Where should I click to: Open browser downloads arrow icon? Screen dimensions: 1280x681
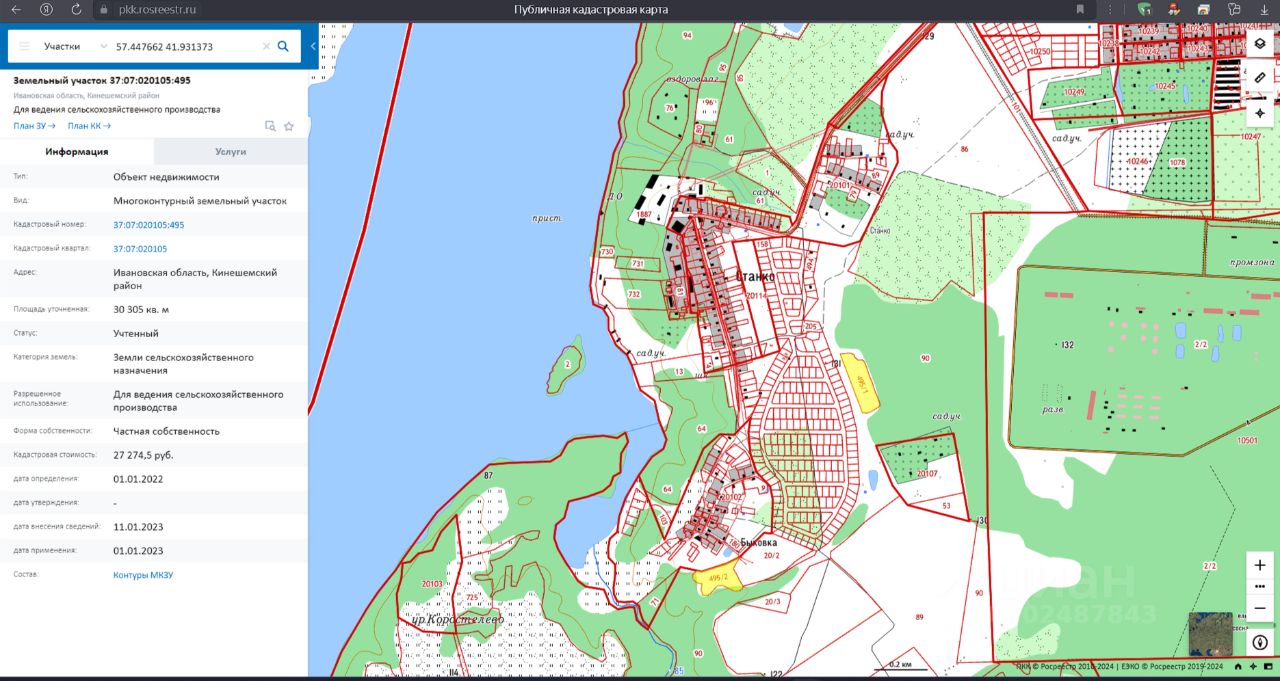coord(1264,9)
